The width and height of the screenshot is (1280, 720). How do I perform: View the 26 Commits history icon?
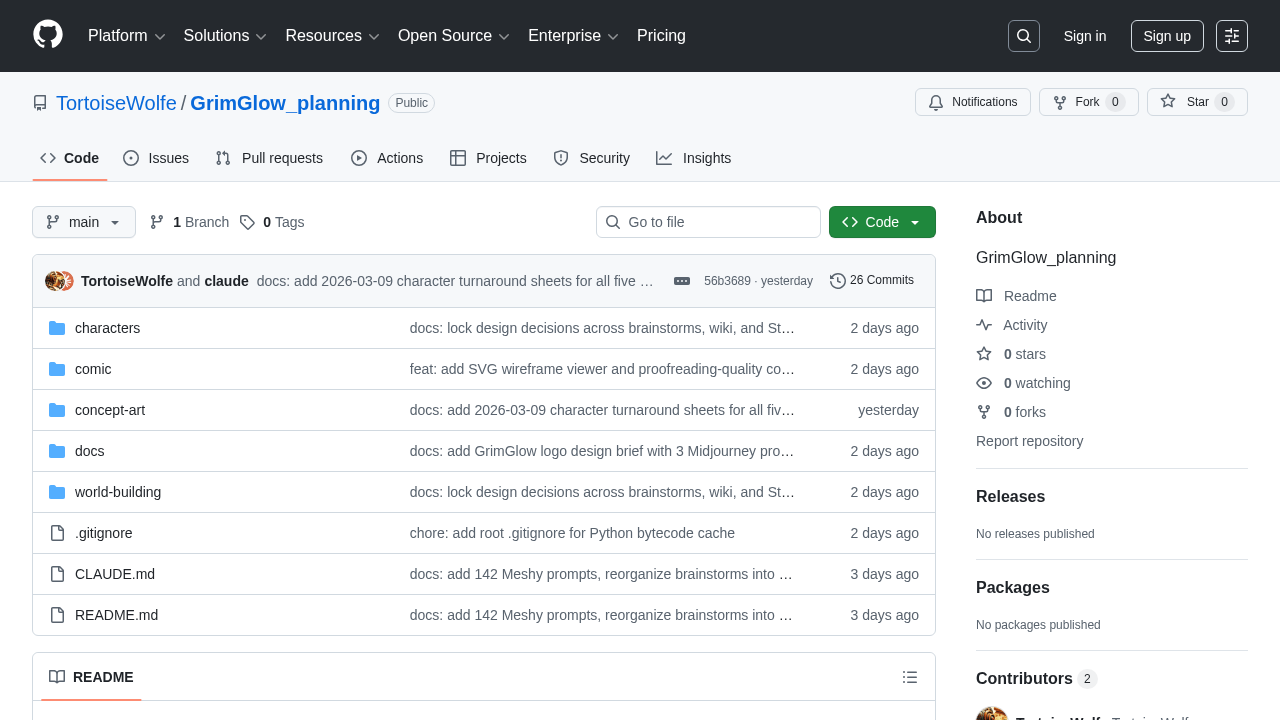pyautogui.click(x=871, y=281)
